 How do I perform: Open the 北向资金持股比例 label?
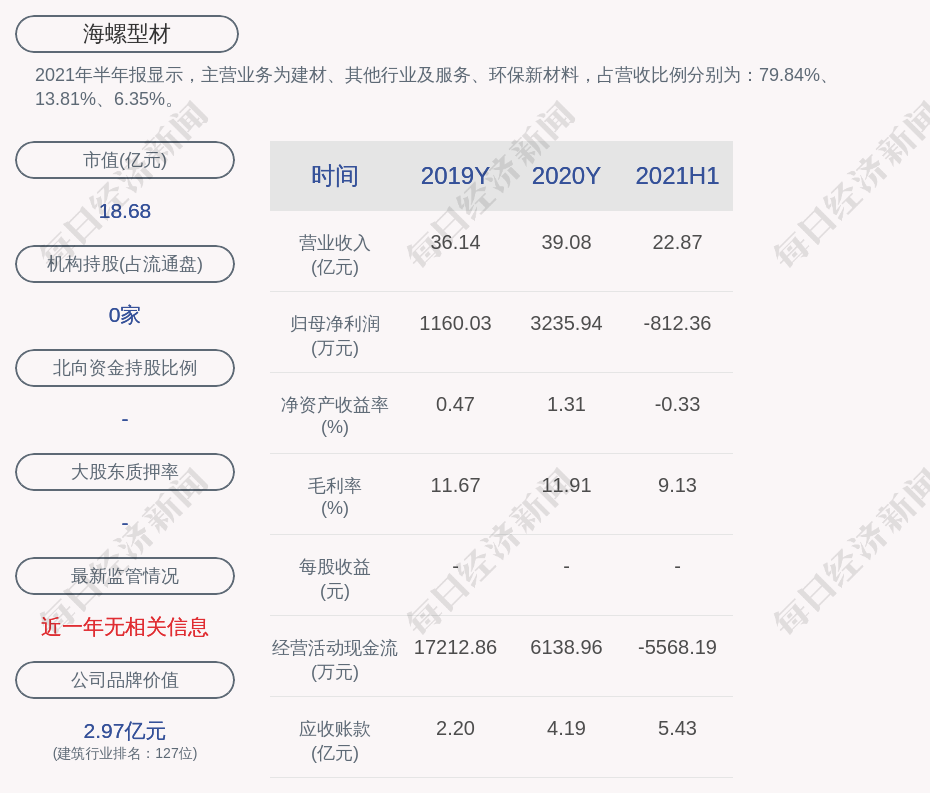[x=125, y=368]
